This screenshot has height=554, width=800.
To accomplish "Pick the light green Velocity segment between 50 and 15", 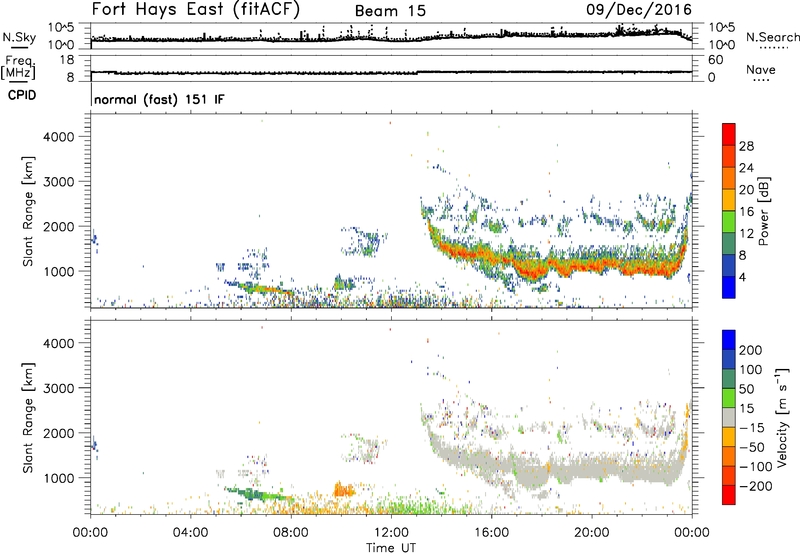I will point(729,398).
